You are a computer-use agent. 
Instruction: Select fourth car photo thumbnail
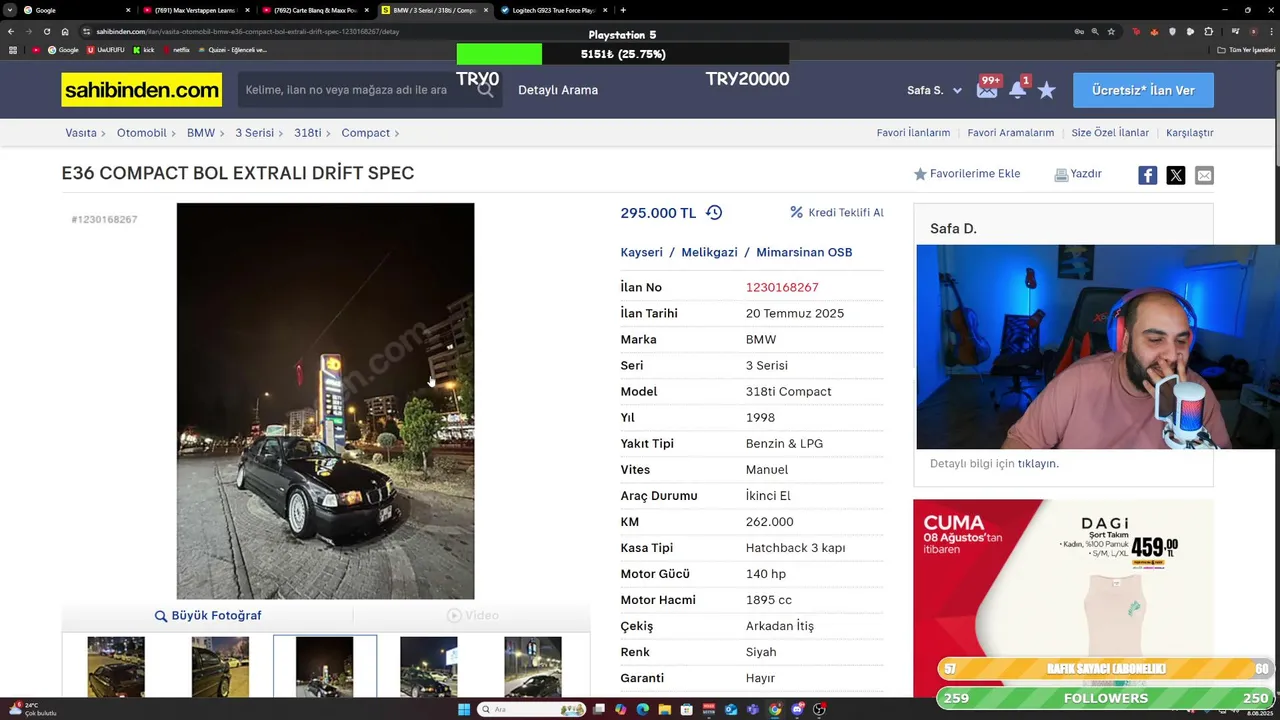[428, 667]
